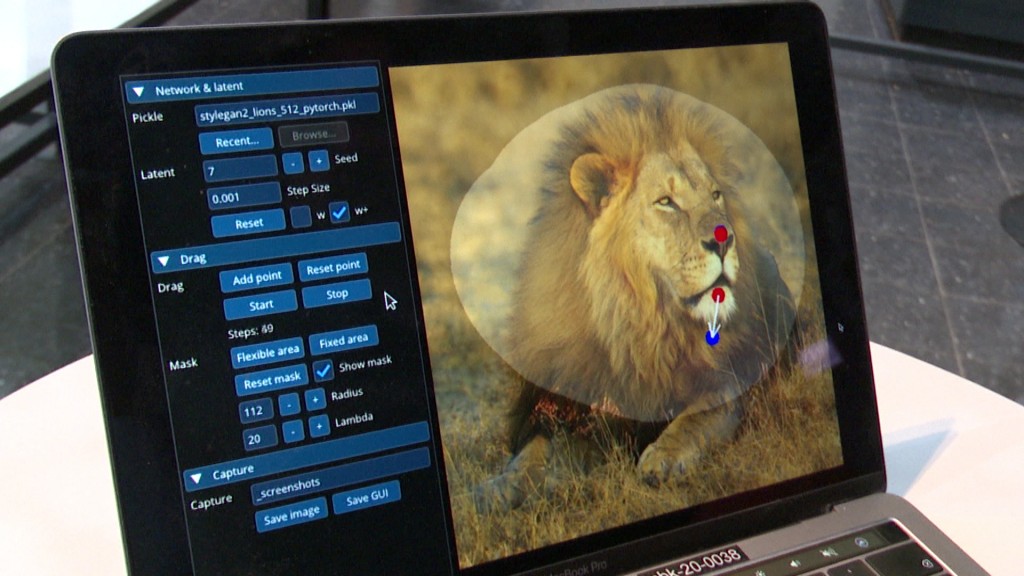The width and height of the screenshot is (1024, 576).
Task: Click the "Mask" label
Action: 183,364
